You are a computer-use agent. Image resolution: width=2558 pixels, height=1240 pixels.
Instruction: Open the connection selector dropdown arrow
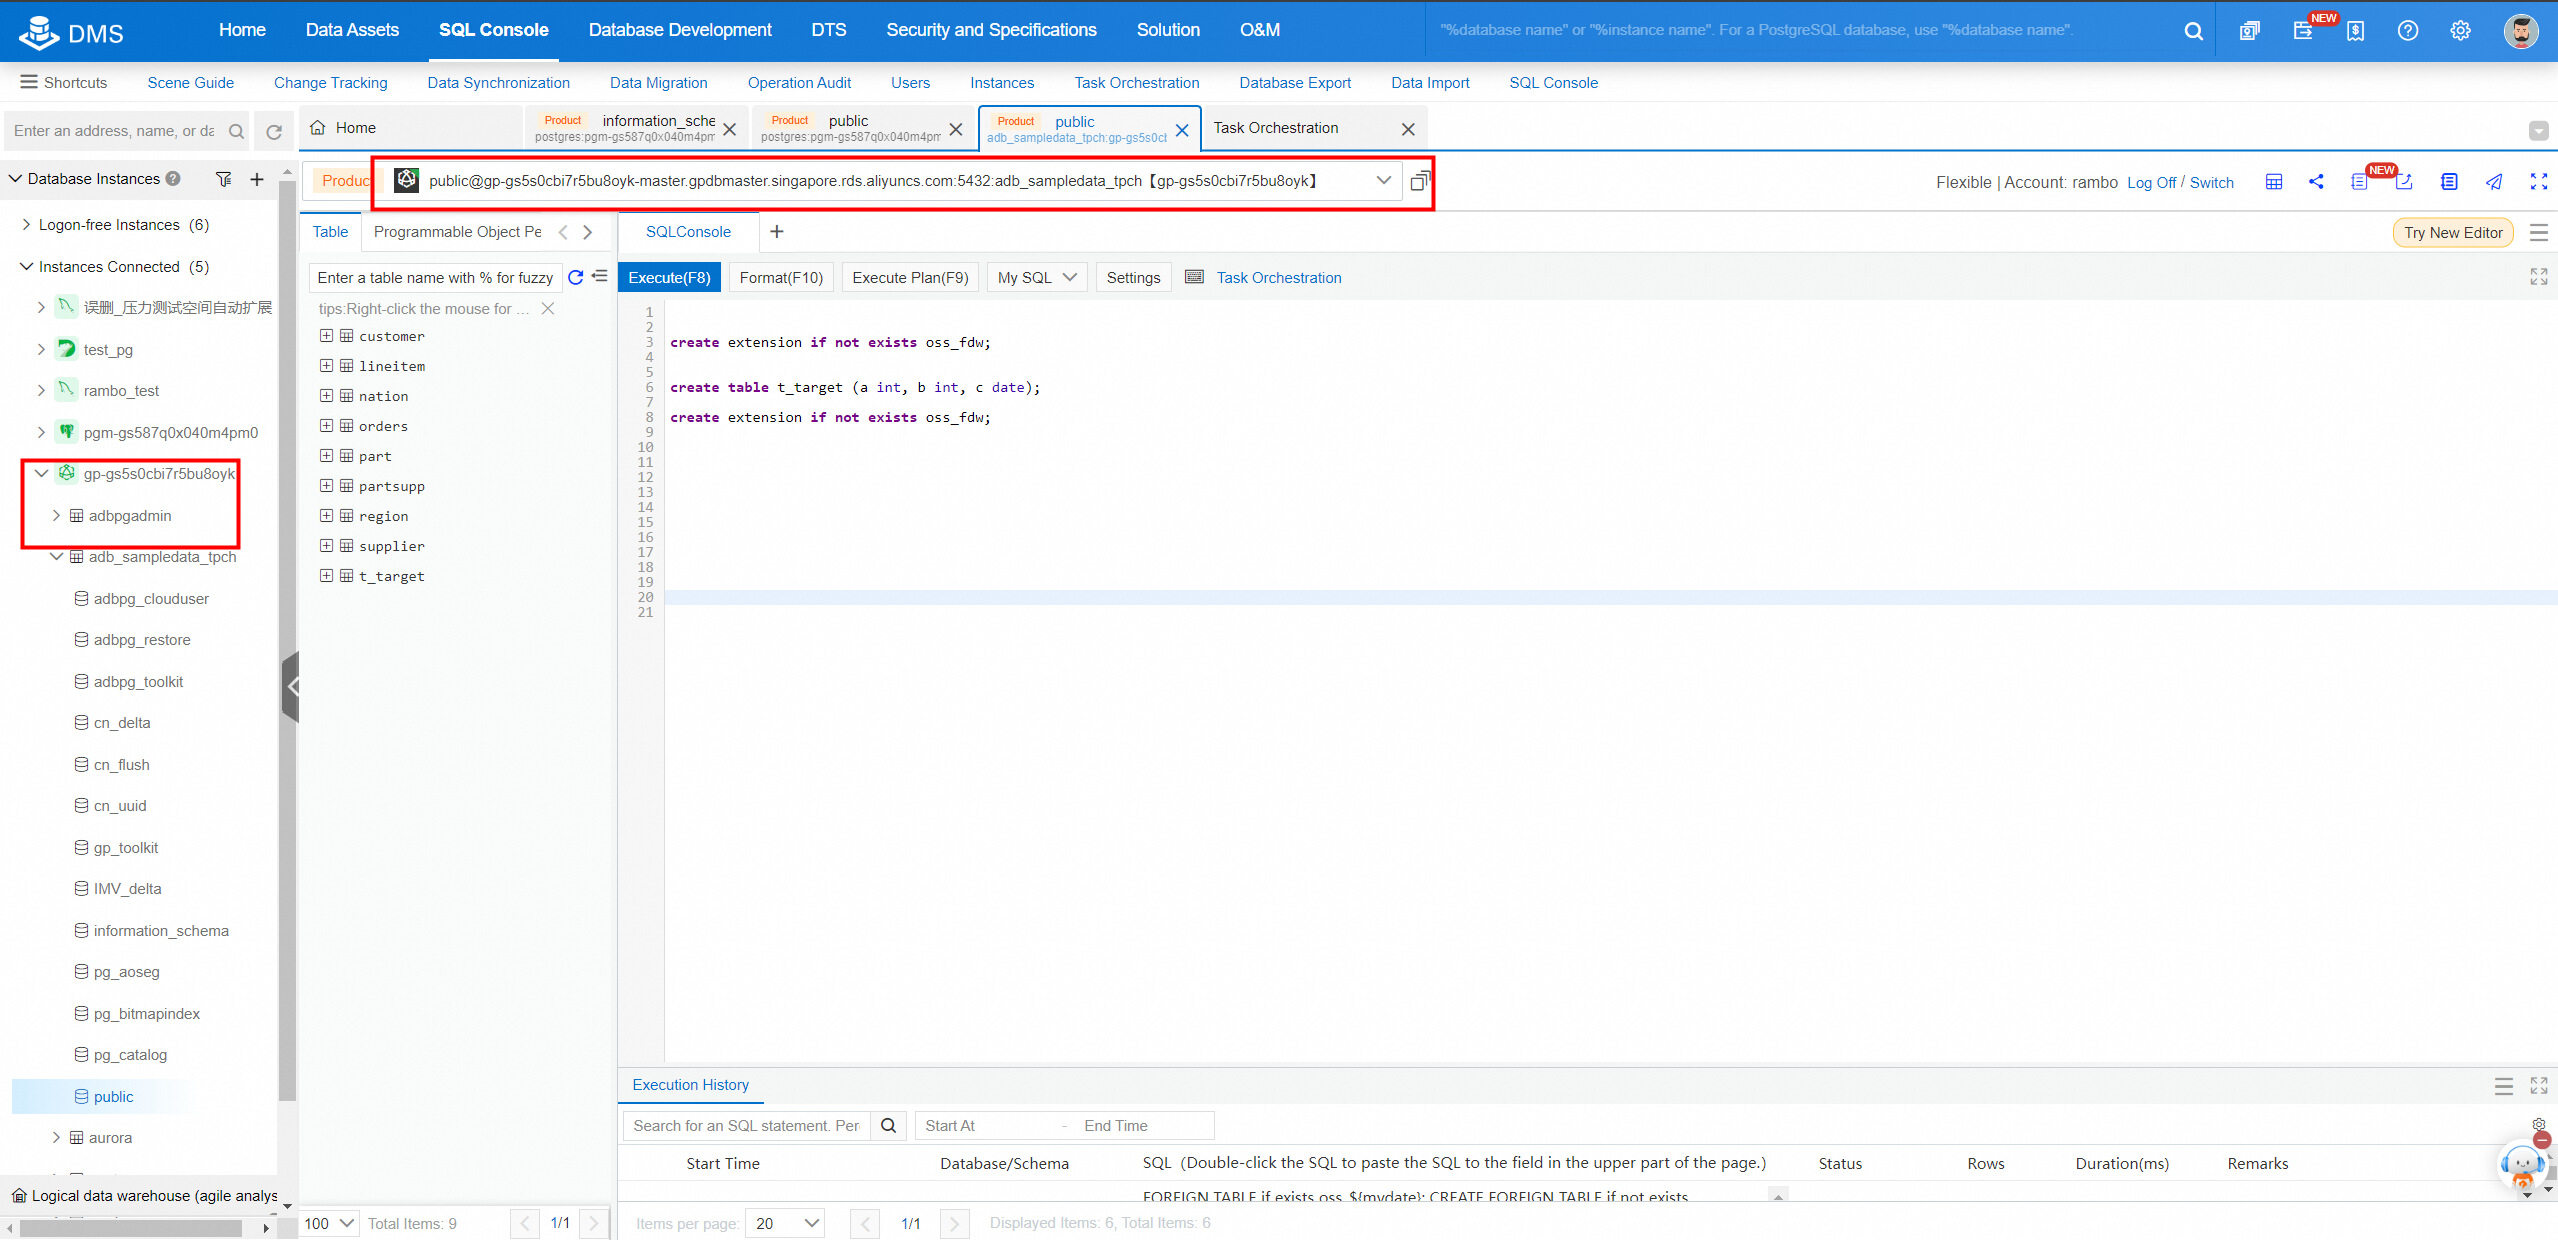(x=1383, y=181)
